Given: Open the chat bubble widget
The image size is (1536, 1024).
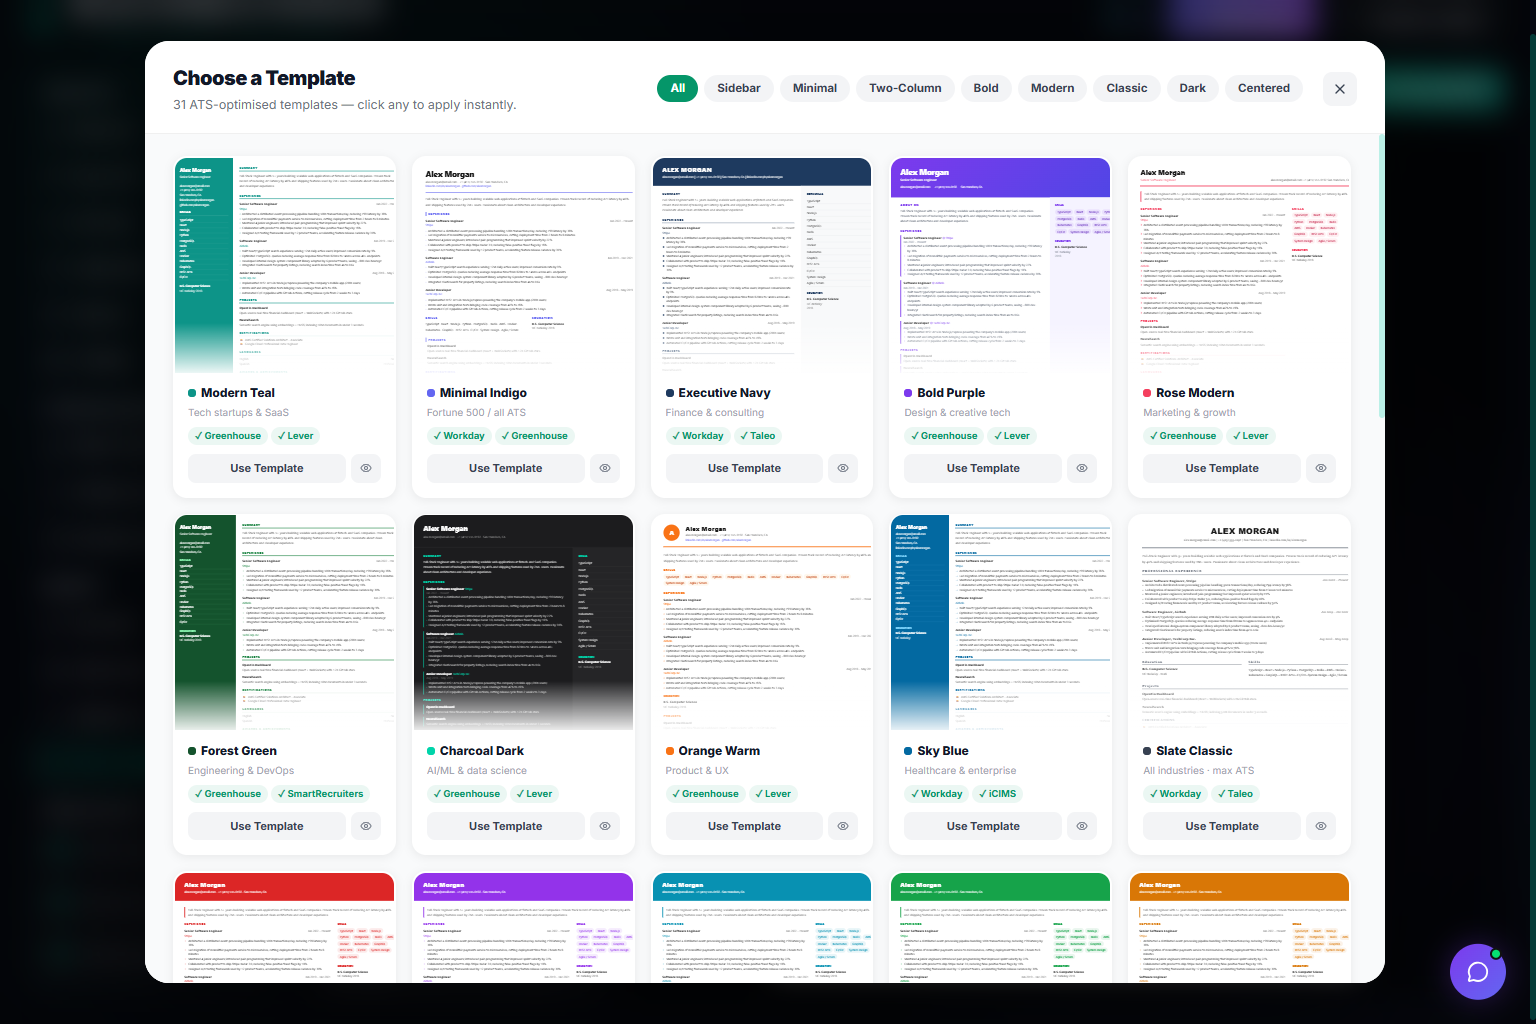Looking at the screenshot, I should 1478,972.
